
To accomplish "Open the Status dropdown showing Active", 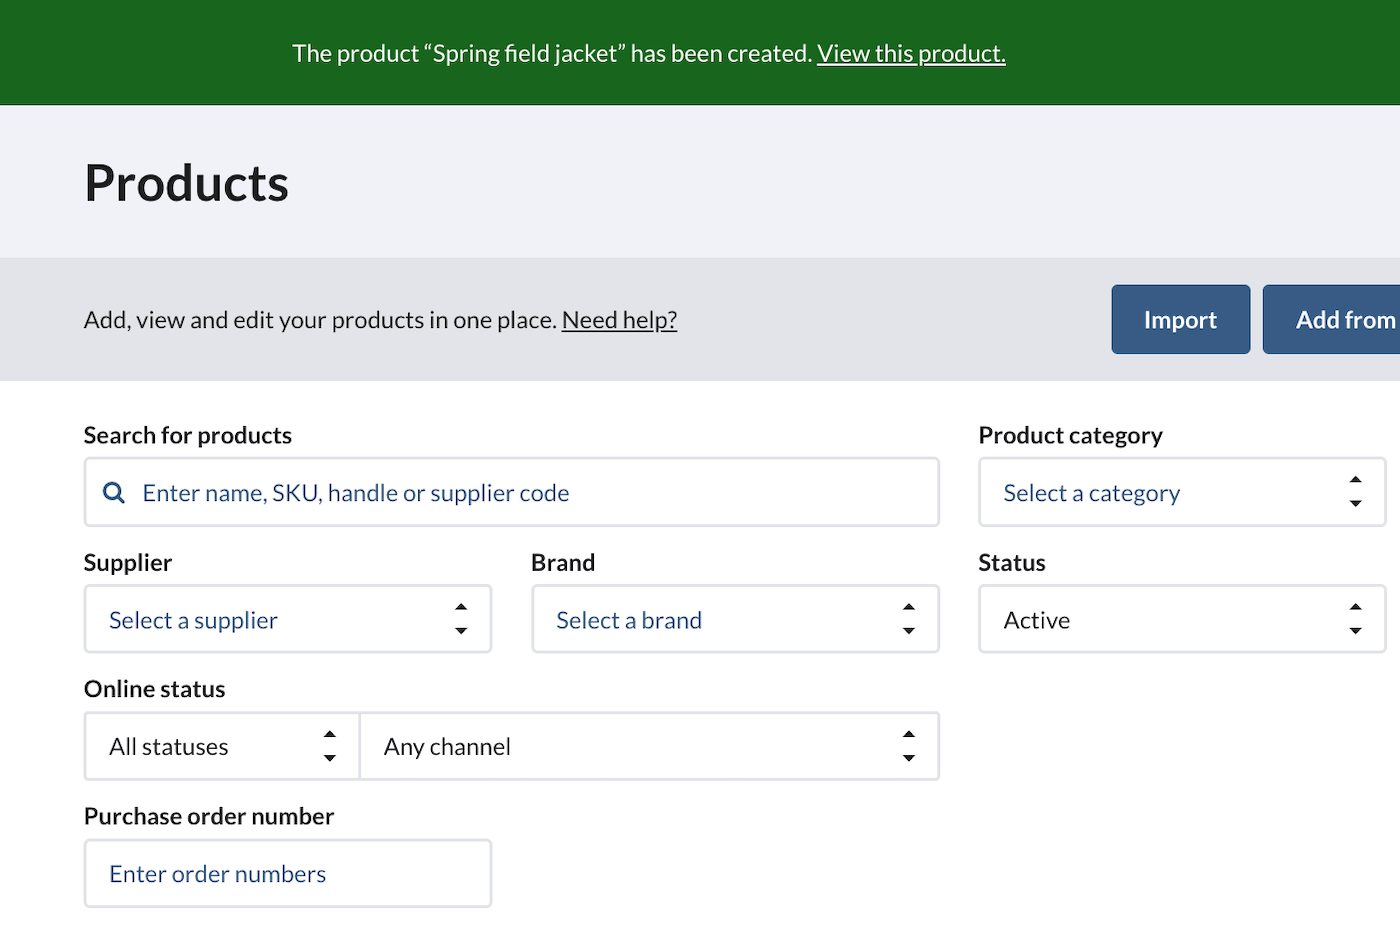I will (x=1182, y=619).
